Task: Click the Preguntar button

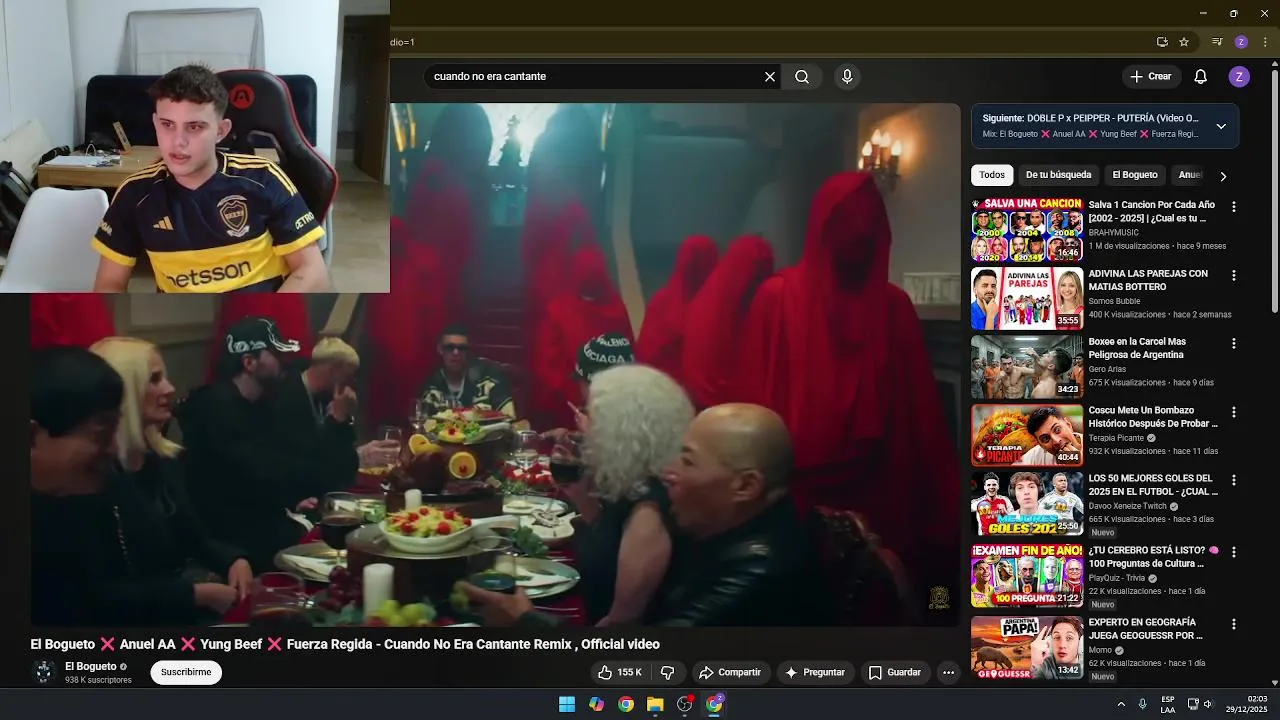Action: click(815, 672)
